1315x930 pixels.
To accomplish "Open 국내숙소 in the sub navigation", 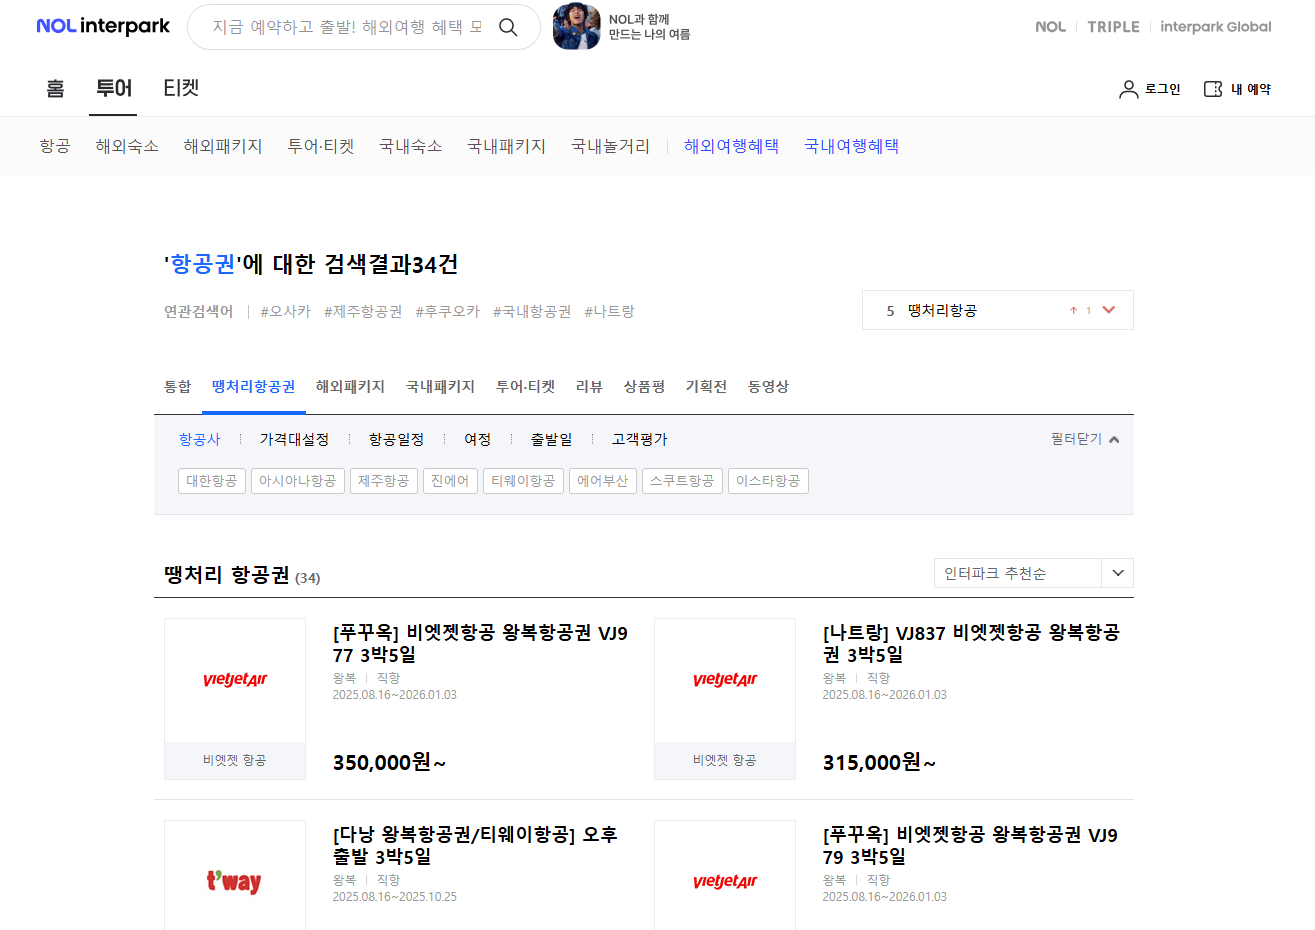I will [411, 146].
